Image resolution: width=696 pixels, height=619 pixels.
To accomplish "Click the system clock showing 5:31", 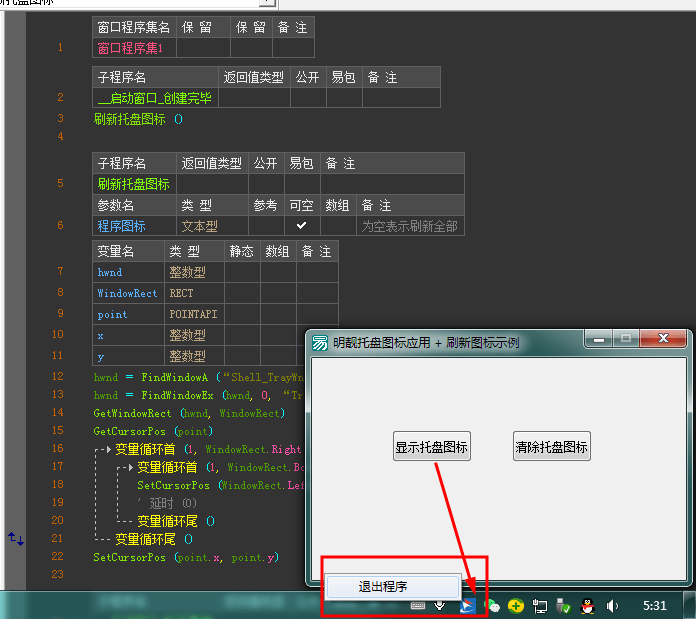I will [655, 605].
